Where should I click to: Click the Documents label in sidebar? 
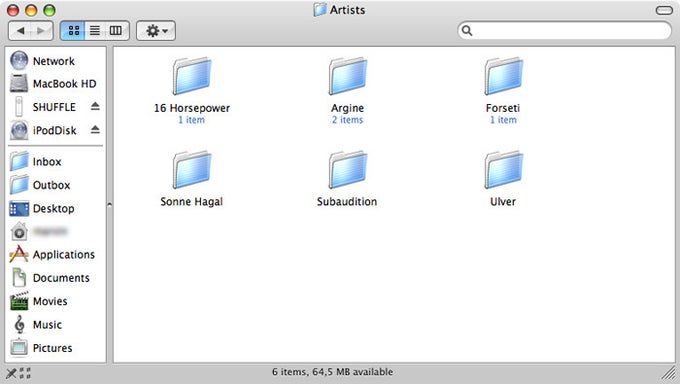(x=61, y=278)
